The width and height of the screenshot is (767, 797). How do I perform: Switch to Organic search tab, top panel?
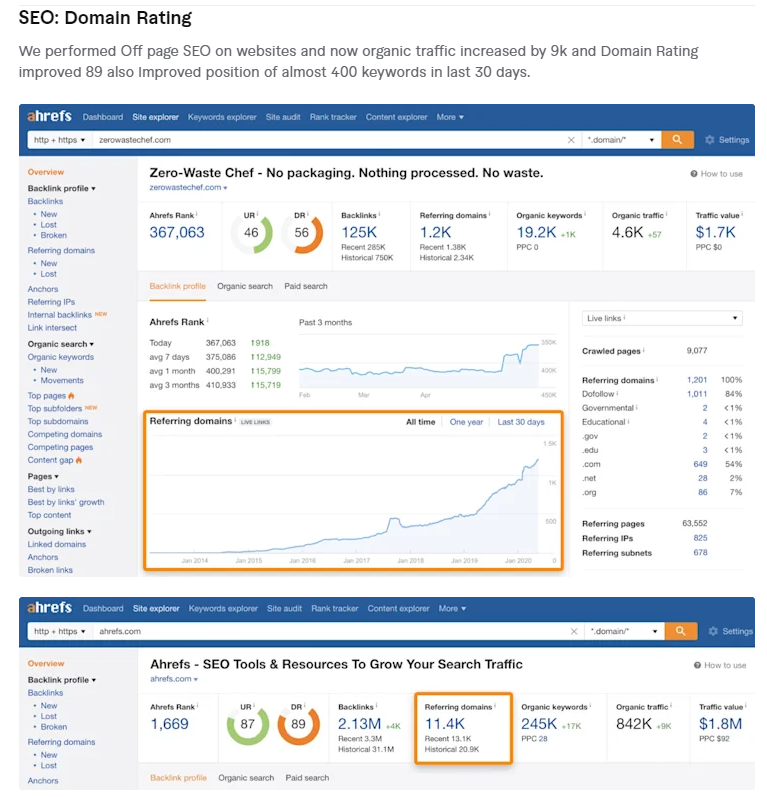[245, 286]
